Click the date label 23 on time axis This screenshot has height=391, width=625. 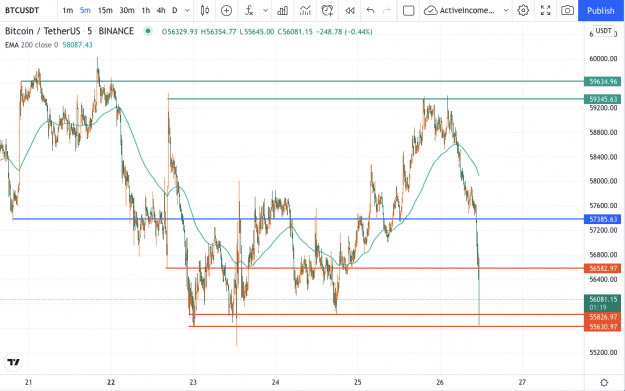(193, 382)
